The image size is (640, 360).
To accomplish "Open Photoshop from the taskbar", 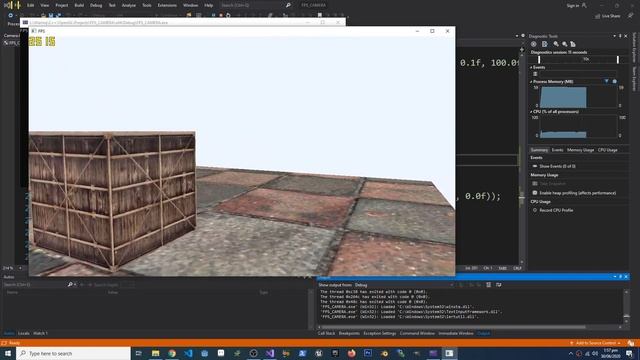I will click(x=368, y=353).
